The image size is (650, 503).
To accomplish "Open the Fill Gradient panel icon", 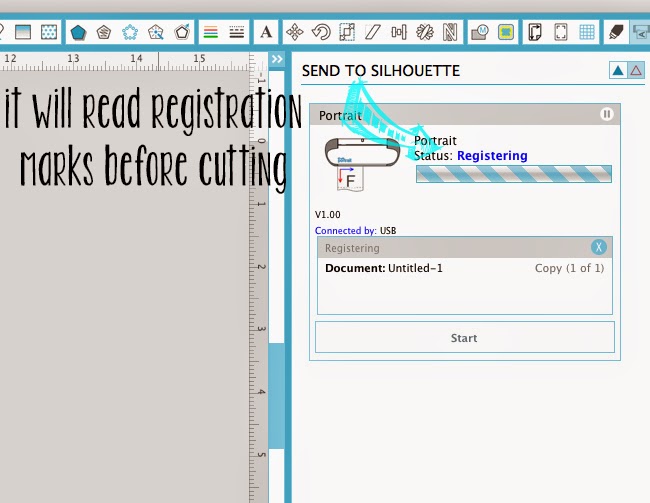I will coord(23,32).
